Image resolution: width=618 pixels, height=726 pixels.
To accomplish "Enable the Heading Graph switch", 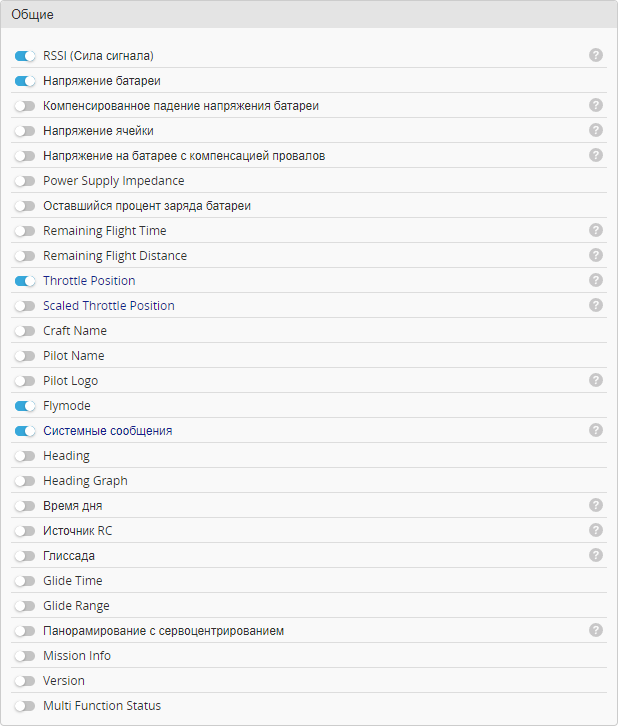I will point(25,481).
